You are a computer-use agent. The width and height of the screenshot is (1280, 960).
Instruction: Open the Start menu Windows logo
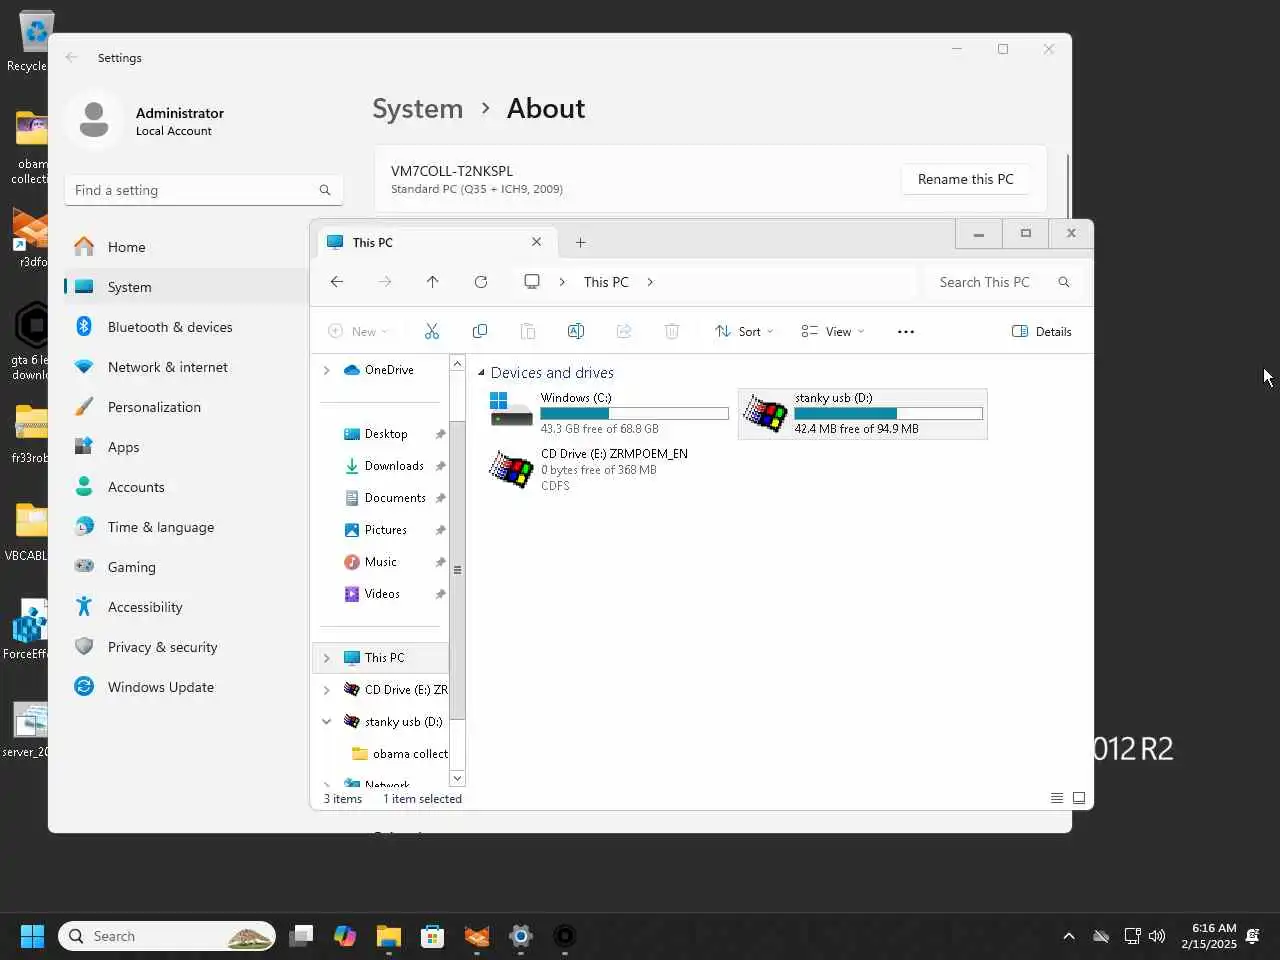coord(32,936)
